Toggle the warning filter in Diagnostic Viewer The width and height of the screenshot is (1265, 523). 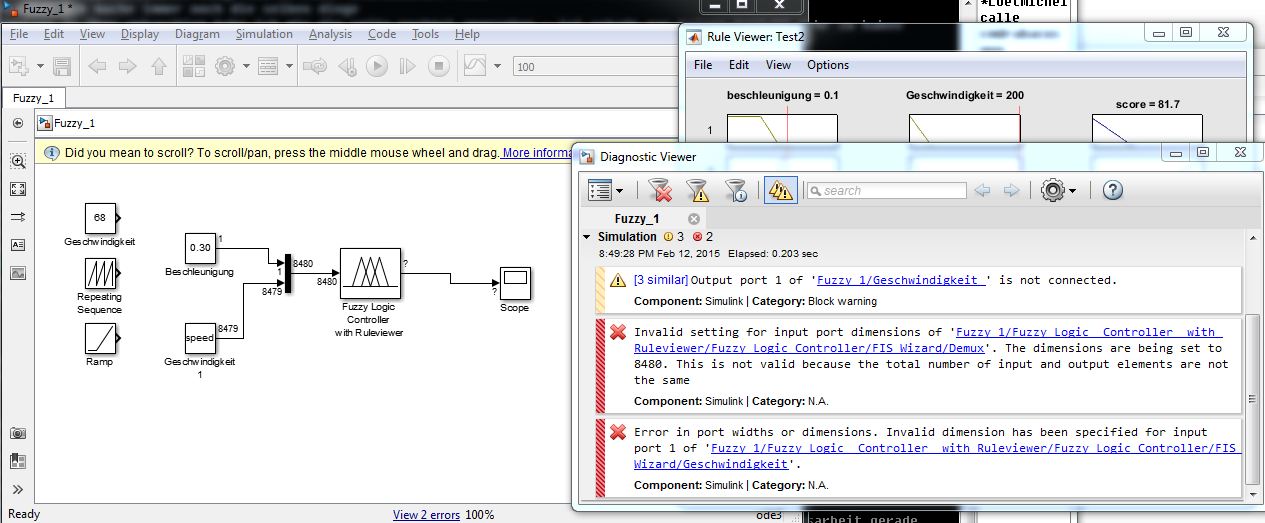pyautogui.click(x=697, y=190)
